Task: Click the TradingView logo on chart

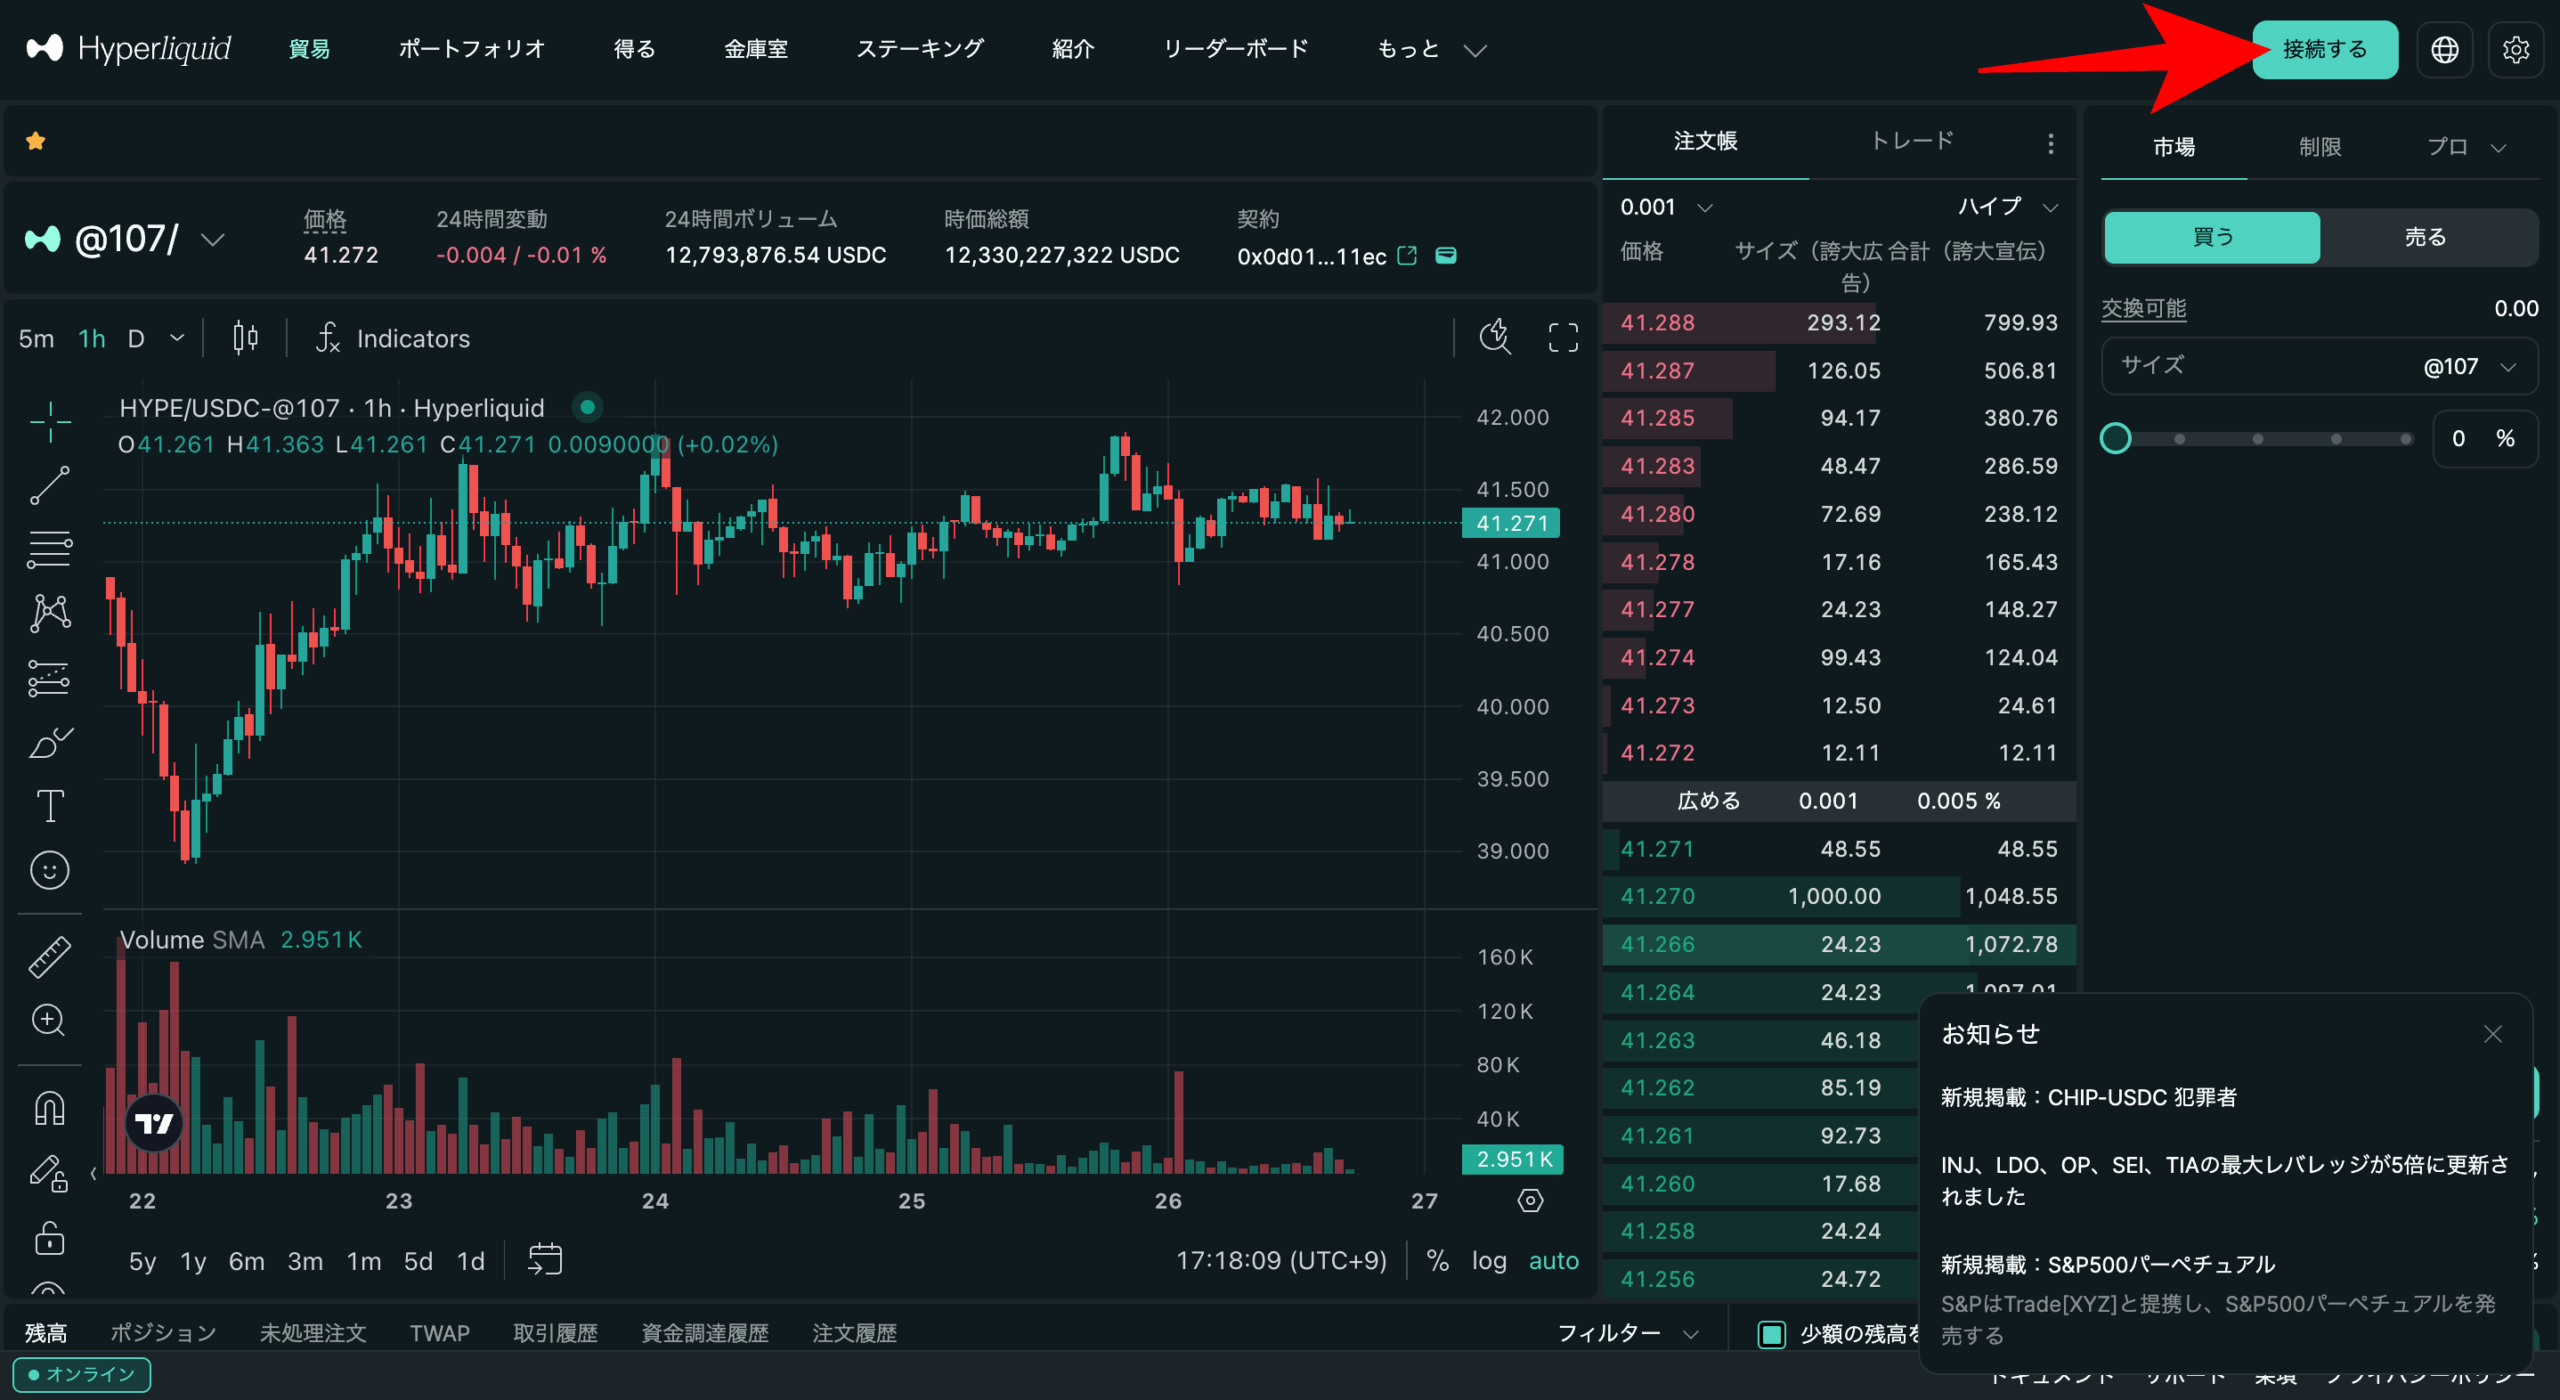Action: point(154,1124)
